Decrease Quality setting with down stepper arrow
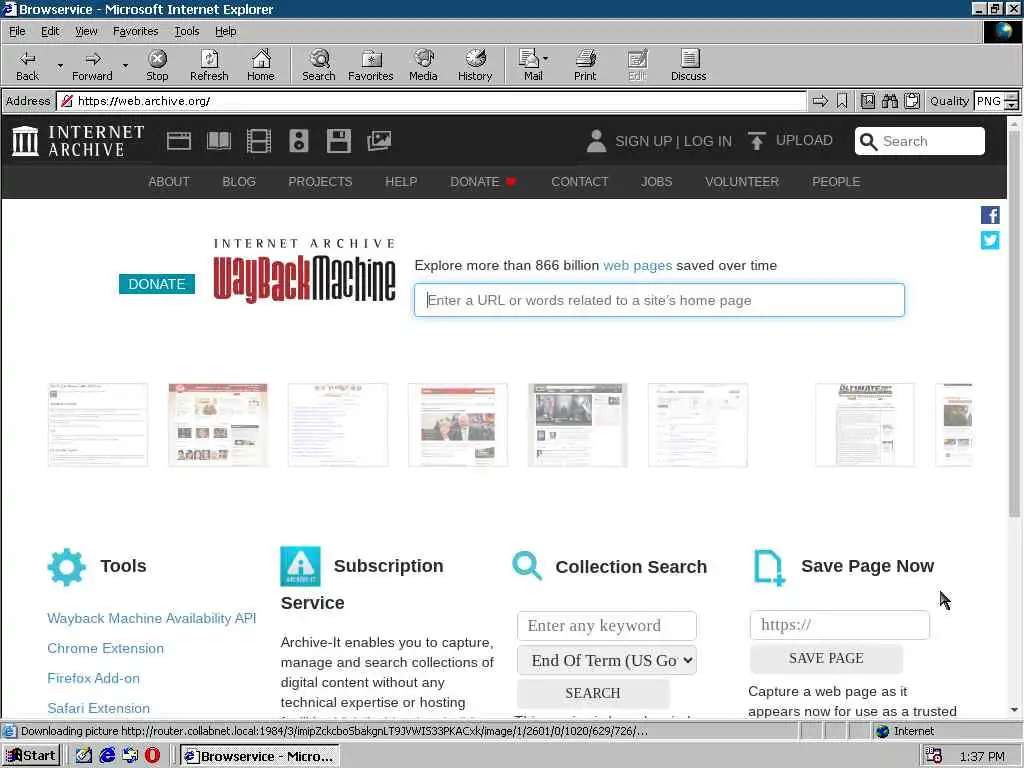Screen dimensions: 1024x768 (x=1012, y=105)
